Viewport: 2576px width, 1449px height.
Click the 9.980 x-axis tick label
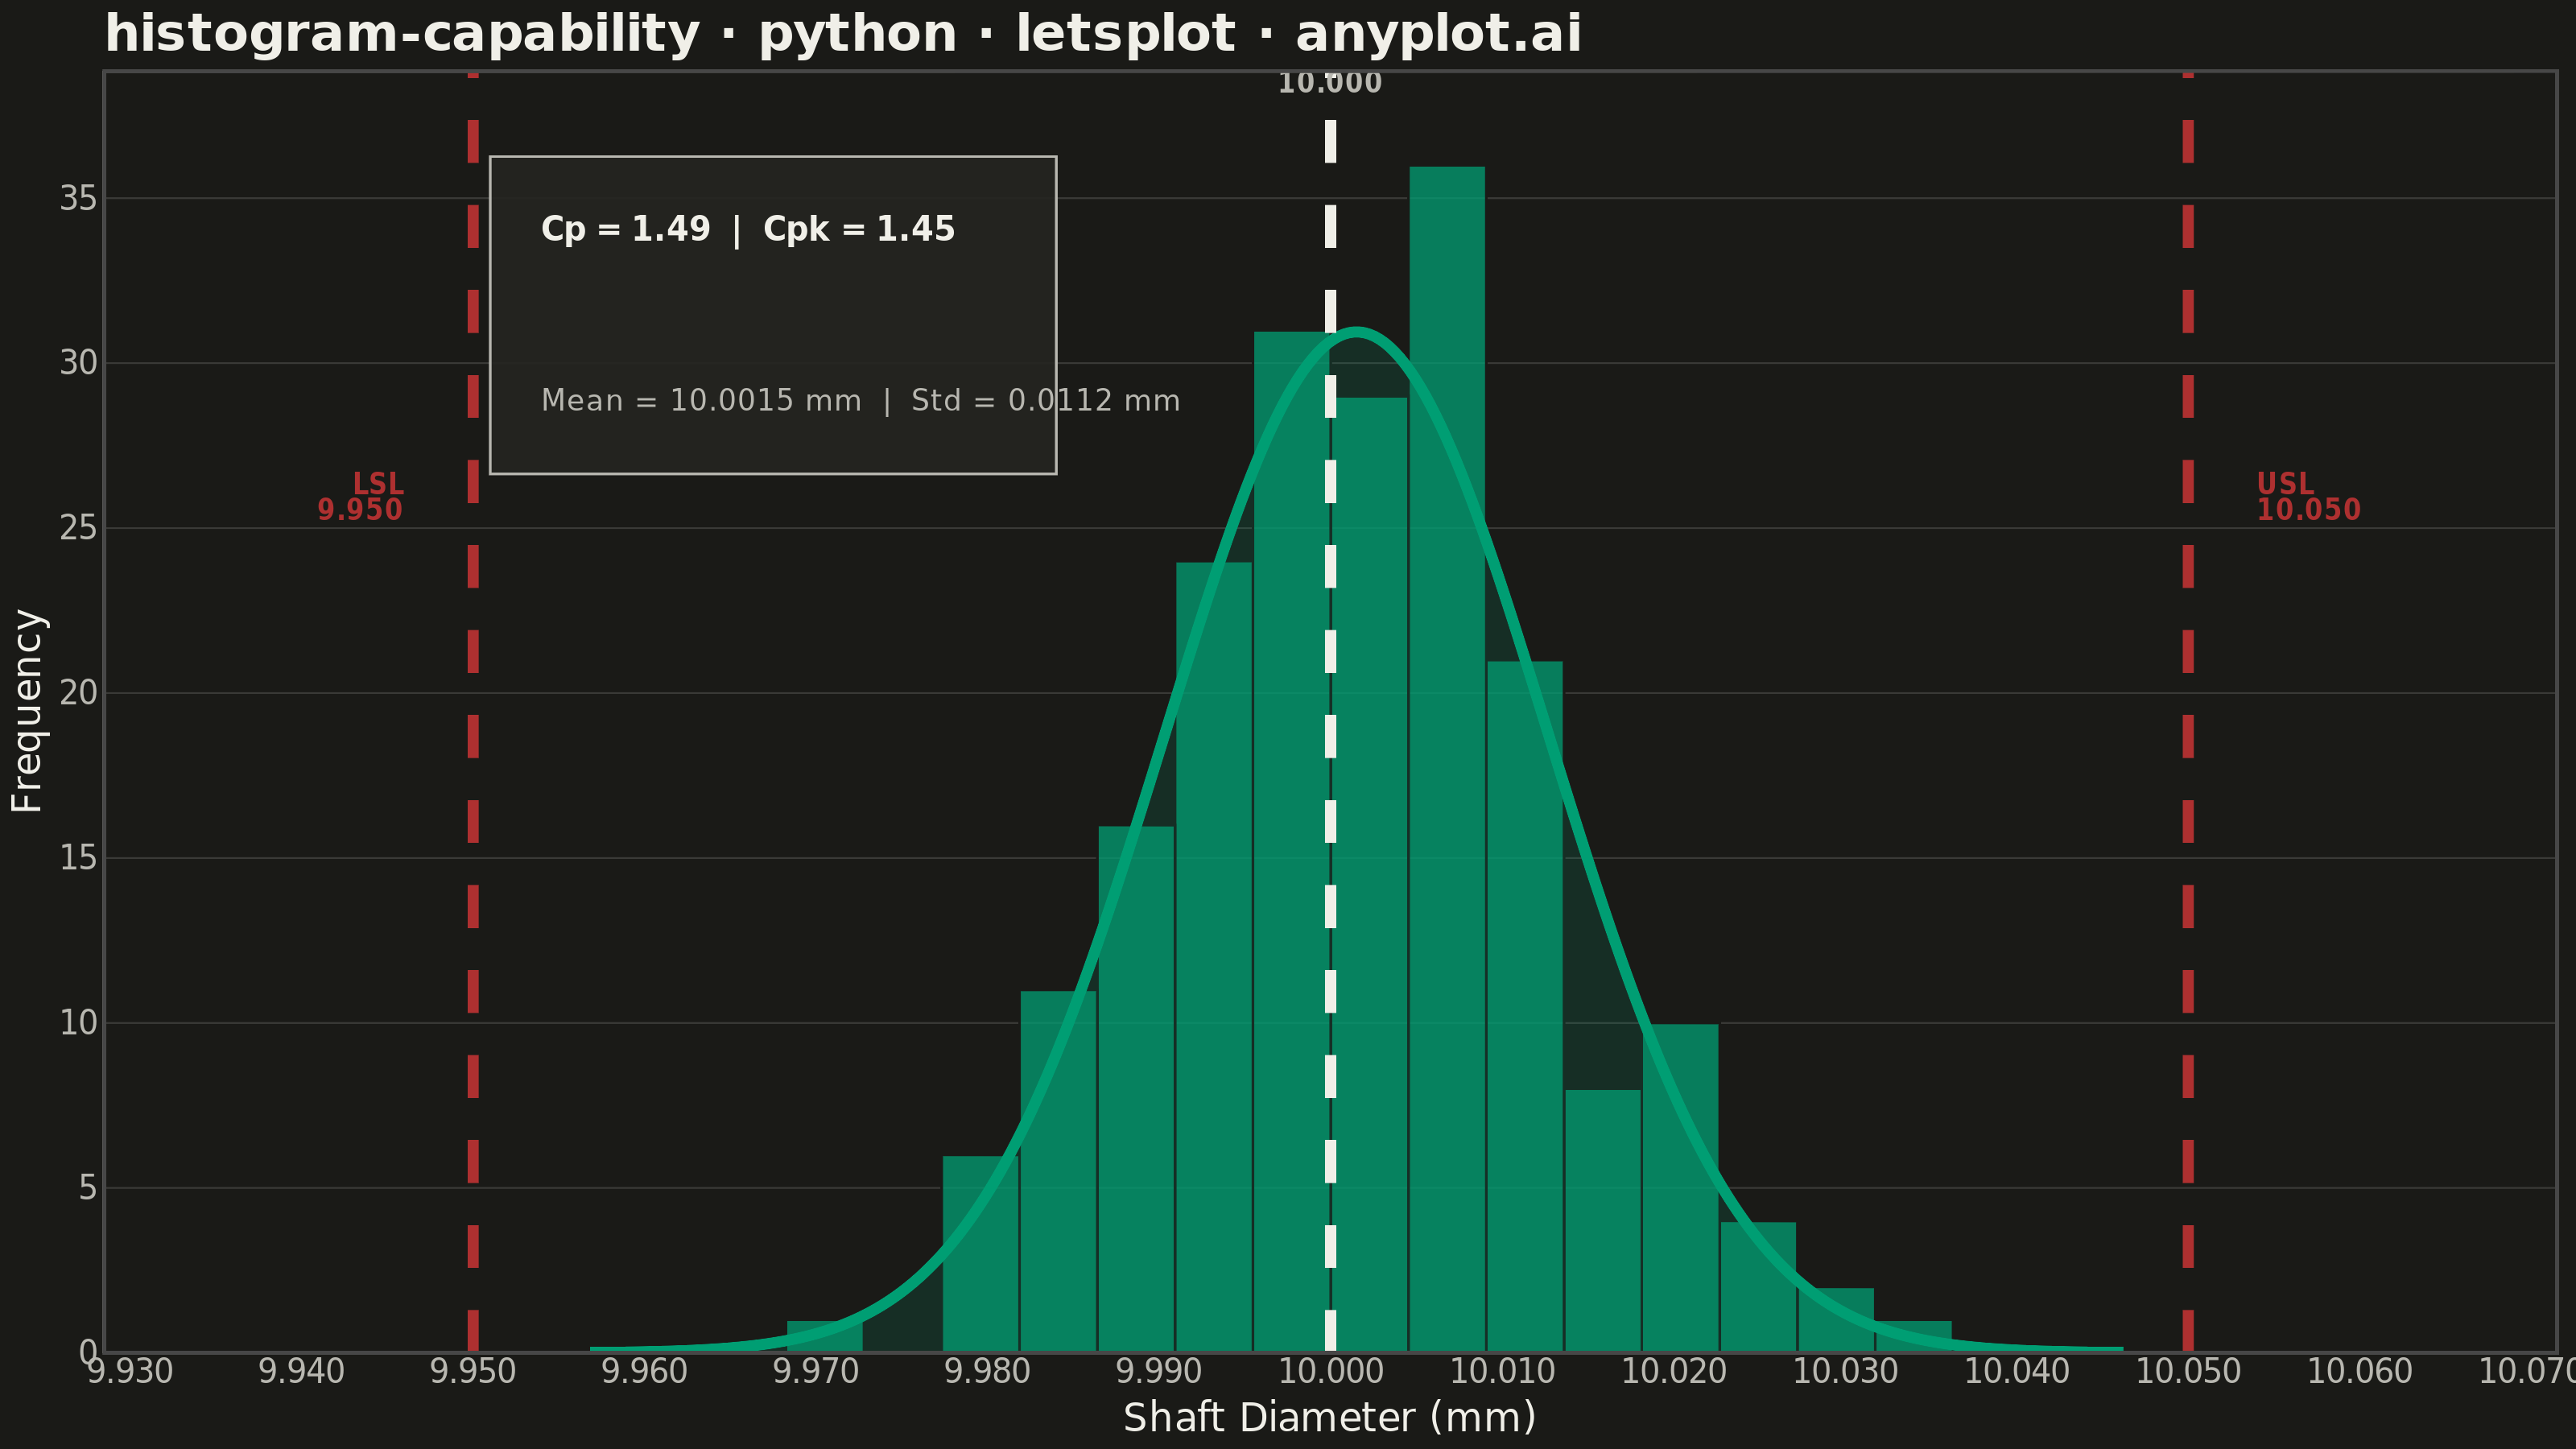pyautogui.click(x=987, y=1372)
